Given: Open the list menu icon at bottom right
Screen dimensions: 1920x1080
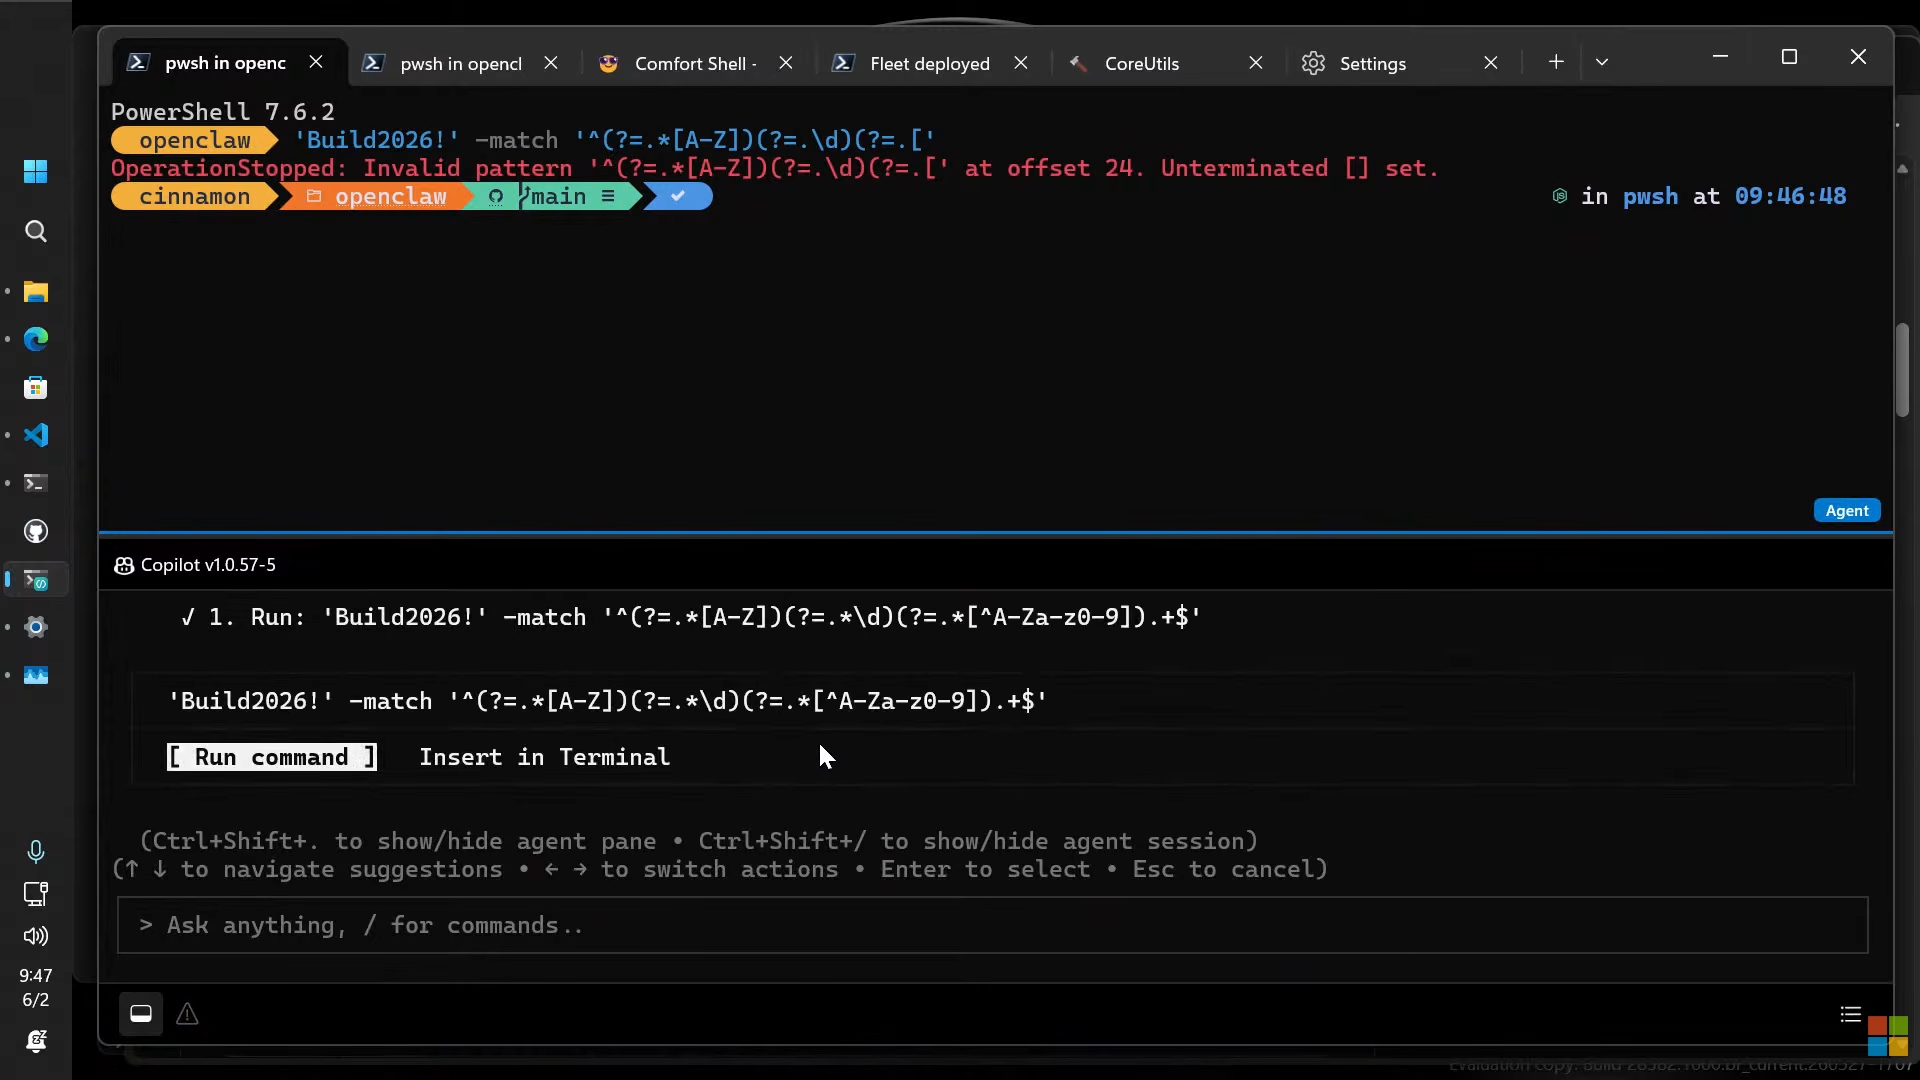Looking at the screenshot, I should [x=1850, y=1014].
